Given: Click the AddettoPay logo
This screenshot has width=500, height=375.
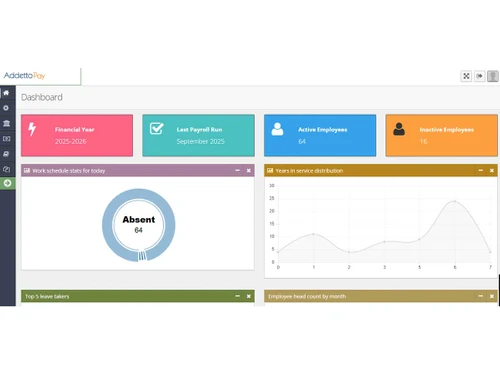Looking at the screenshot, I should [24, 76].
